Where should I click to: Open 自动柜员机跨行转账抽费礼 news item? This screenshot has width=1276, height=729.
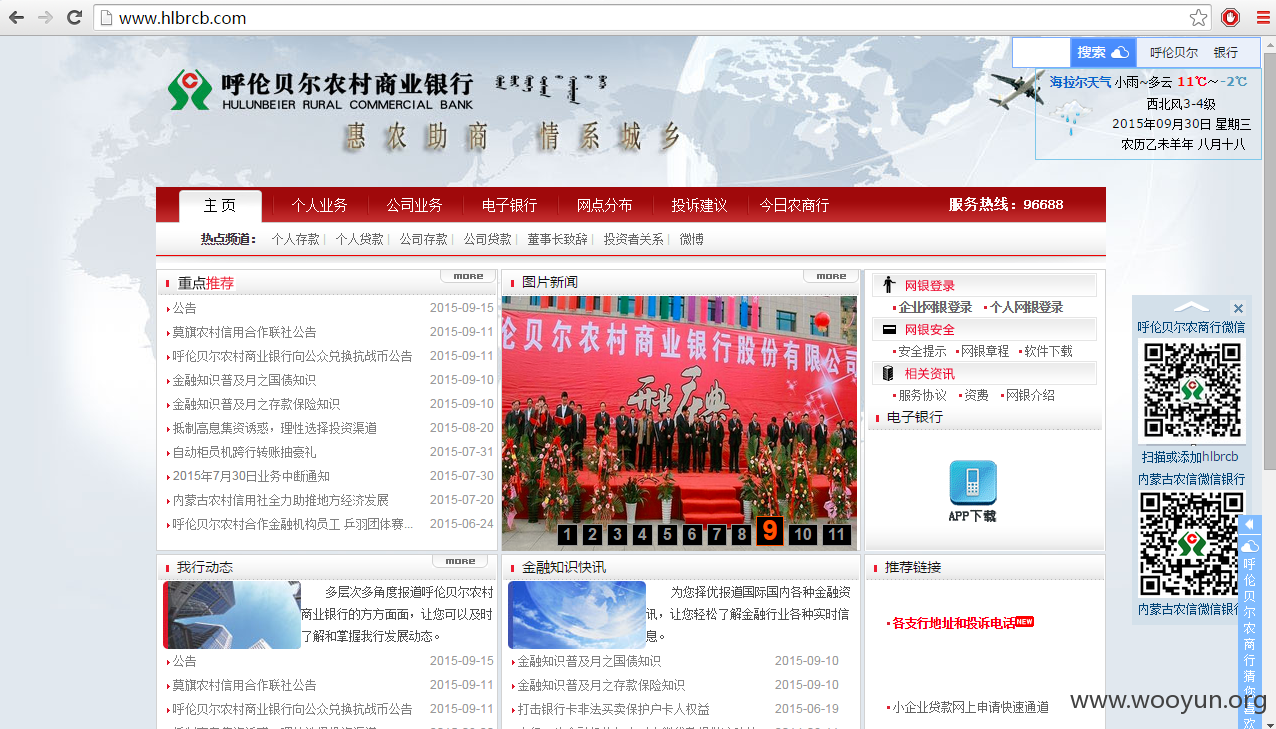click(x=244, y=452)
